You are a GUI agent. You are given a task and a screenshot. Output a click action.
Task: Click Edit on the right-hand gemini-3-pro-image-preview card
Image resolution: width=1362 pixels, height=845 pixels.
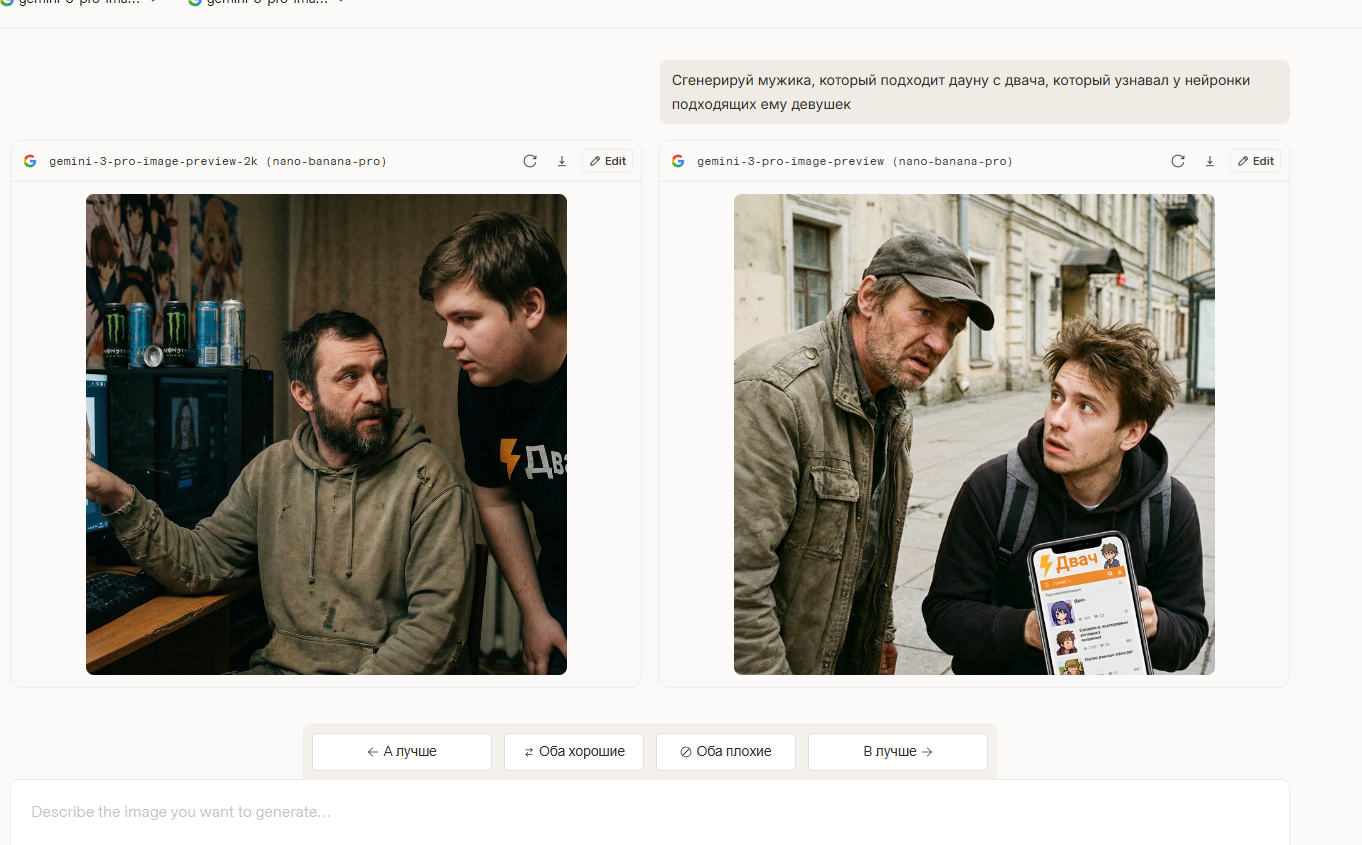1255,161
